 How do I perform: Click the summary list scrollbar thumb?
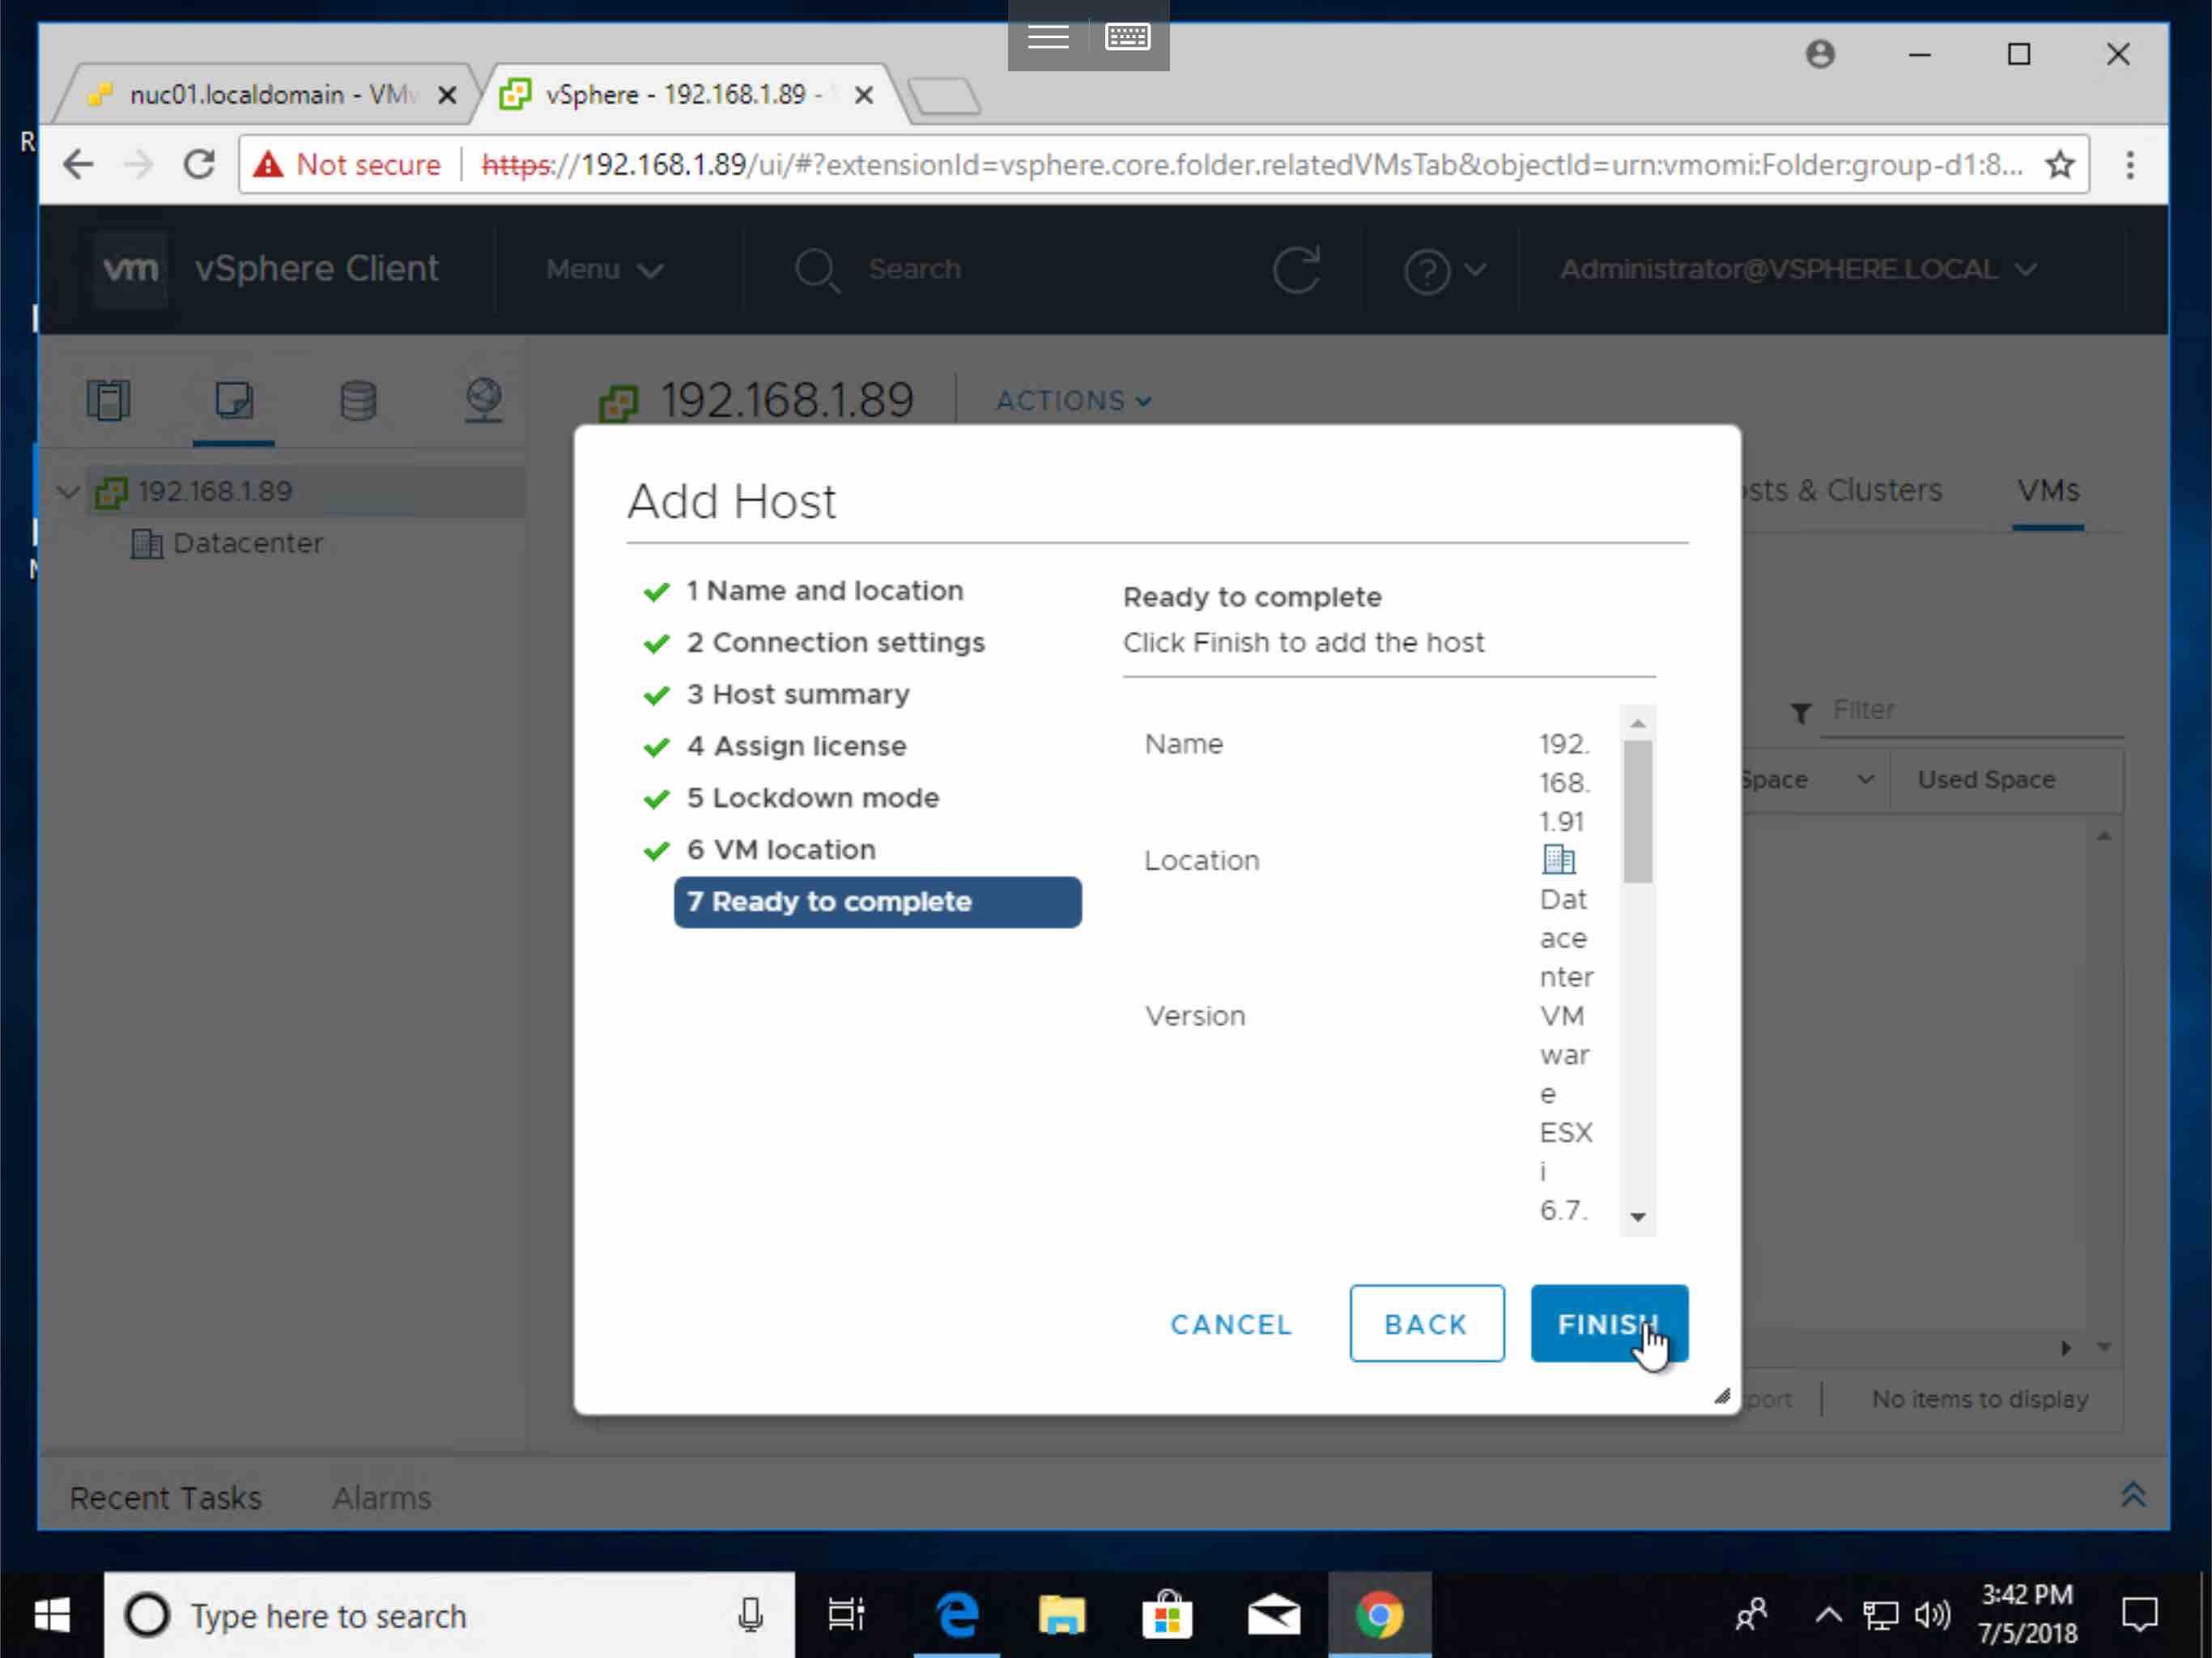1637,811
